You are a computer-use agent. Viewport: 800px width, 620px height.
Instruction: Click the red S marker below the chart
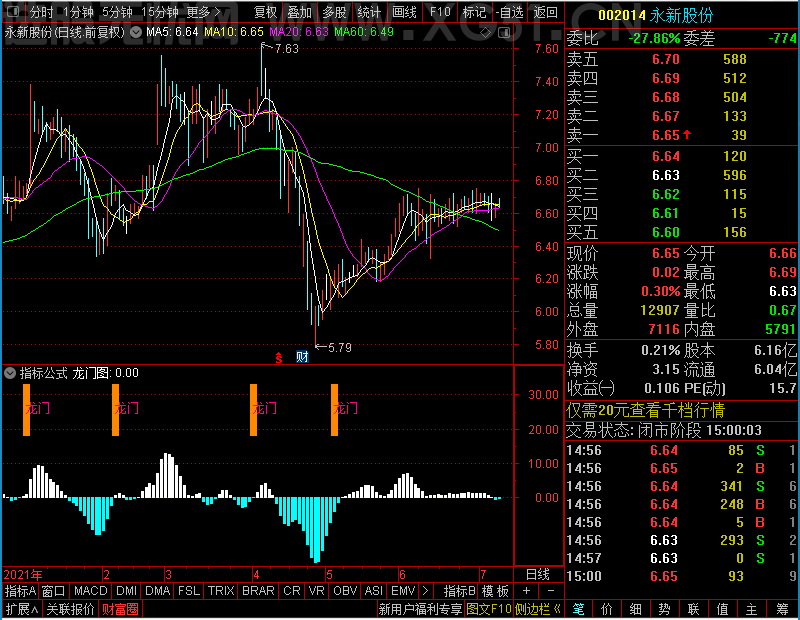click(x=279, y=357)
